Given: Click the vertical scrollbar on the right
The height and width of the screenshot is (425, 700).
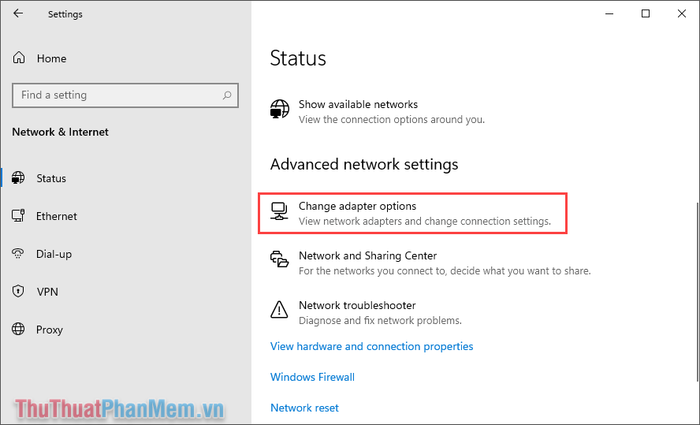Looking at the screenshot, I should point(697,292).
